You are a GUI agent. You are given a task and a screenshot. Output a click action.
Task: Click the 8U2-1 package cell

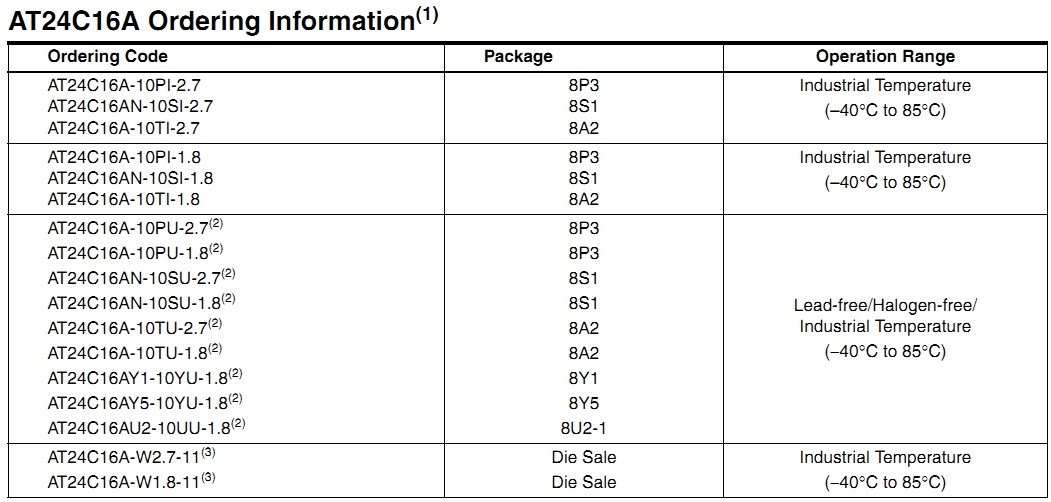pyautogui.click(x=584, y=428)
